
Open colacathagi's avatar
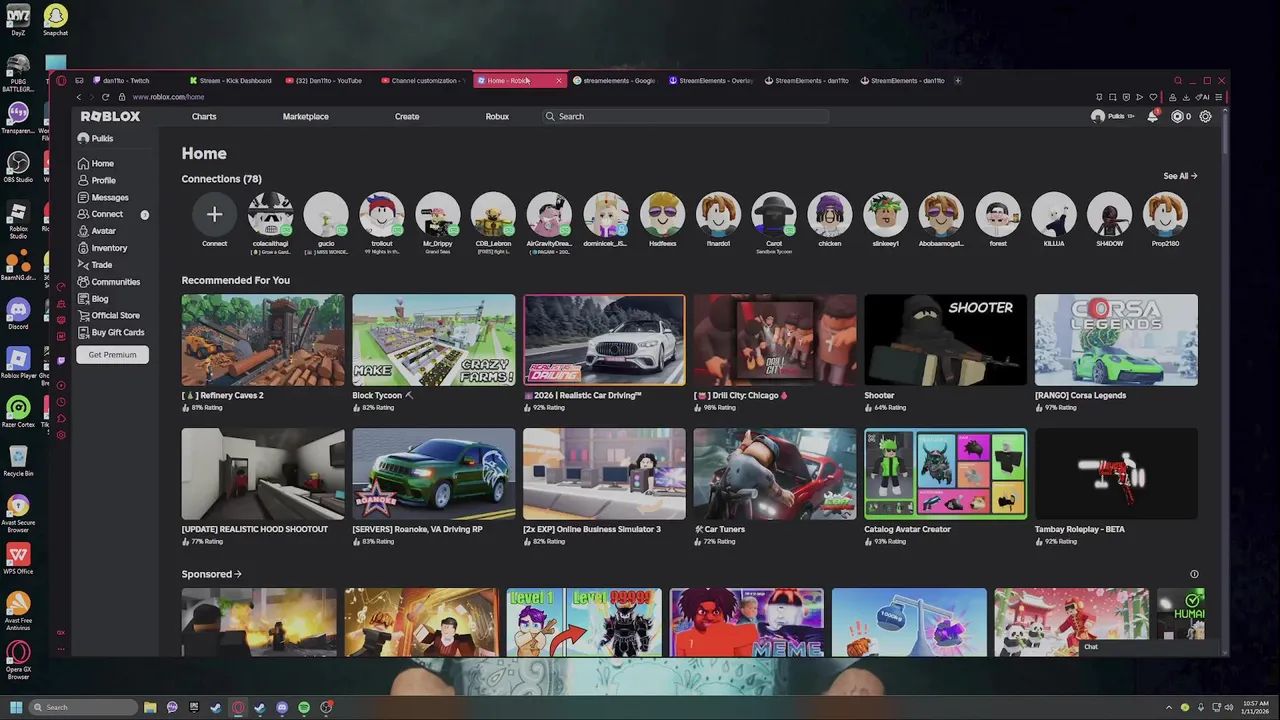pyautogui.click(x=270, y=214)
